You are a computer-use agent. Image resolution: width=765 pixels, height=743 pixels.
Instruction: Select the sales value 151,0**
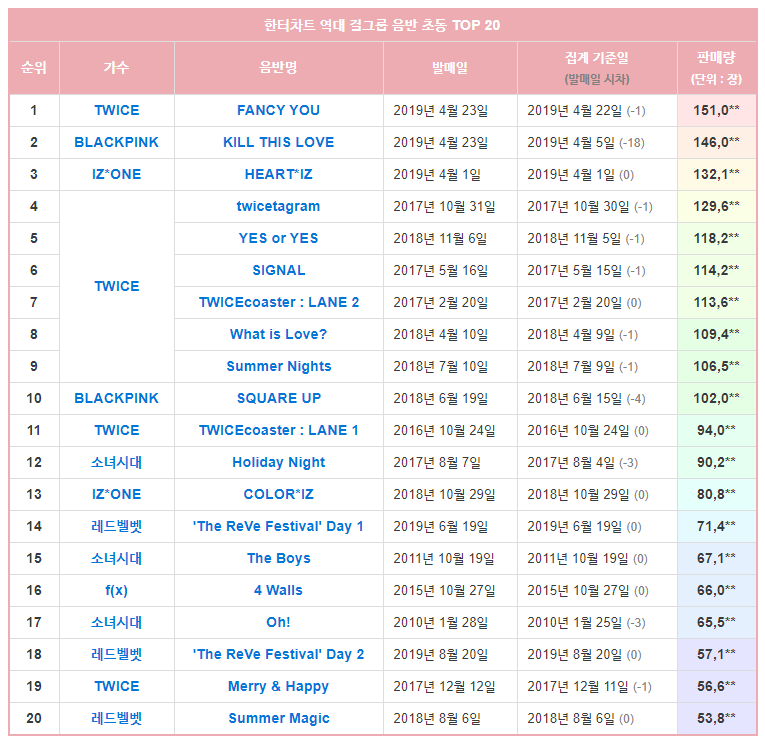click(716, 110)
